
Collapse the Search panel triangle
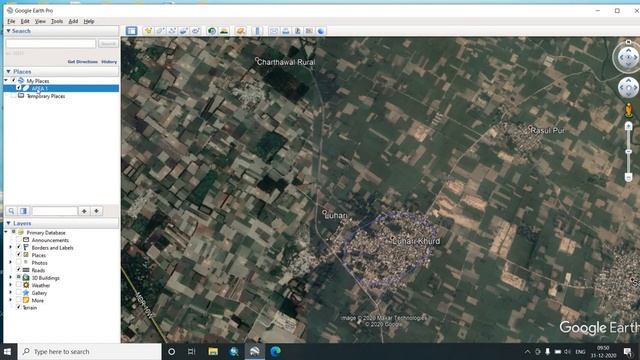8,31
